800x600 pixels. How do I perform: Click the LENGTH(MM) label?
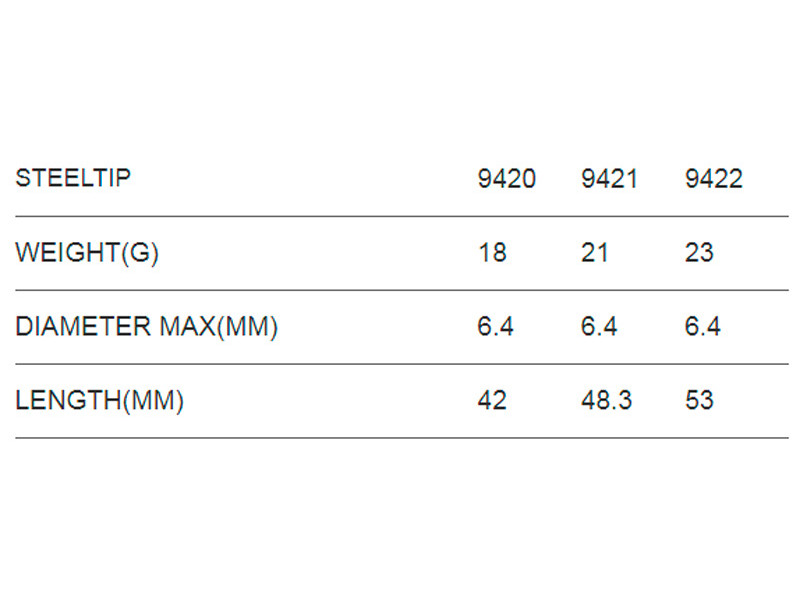click(99, 401)
